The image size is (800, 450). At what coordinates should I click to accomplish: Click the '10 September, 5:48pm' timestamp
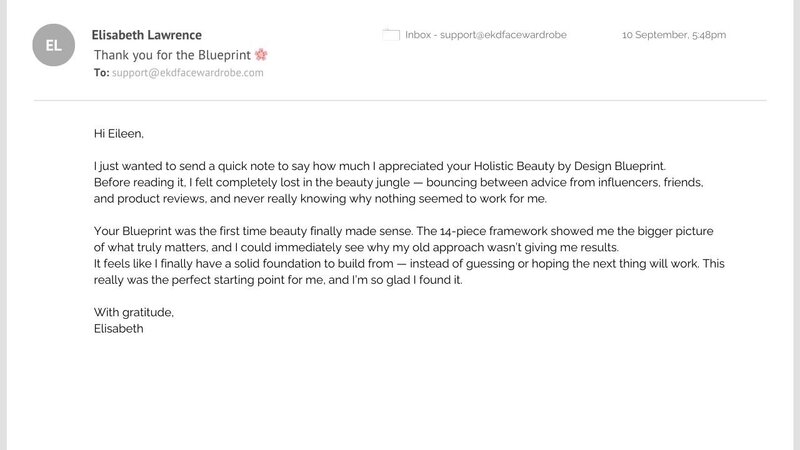coord(674,35)
